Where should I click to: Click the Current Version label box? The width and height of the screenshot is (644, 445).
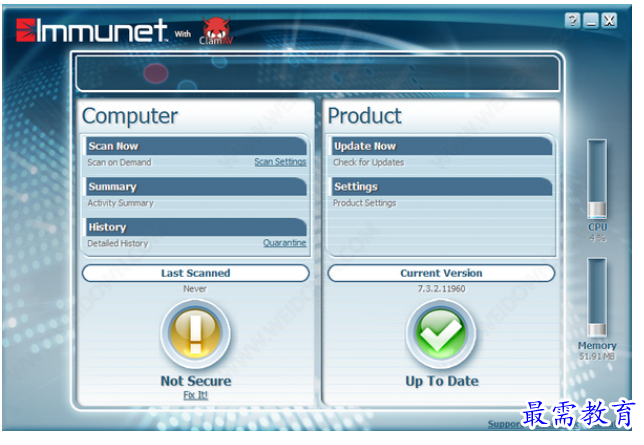441,273
